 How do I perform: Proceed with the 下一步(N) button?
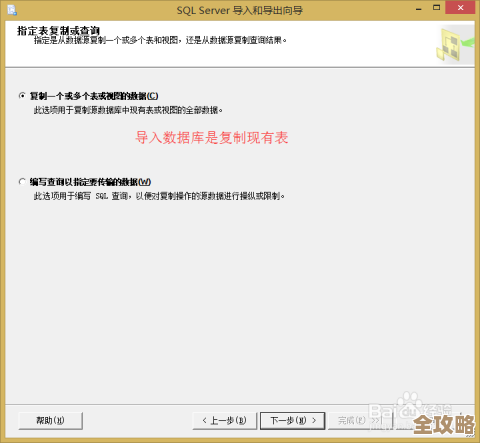click(292, 421)
